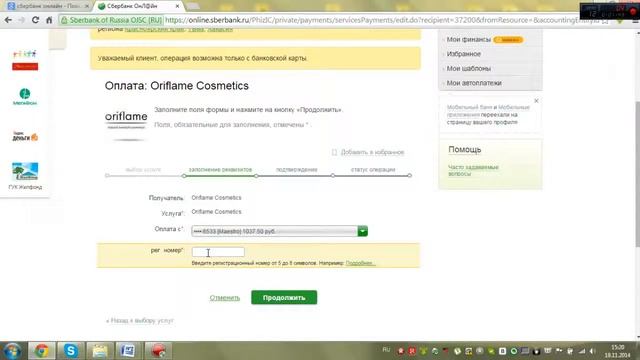This screenshot has width=640, height=360.
Task: Open Skype from the taskbar
Action: tap(71, 351)
